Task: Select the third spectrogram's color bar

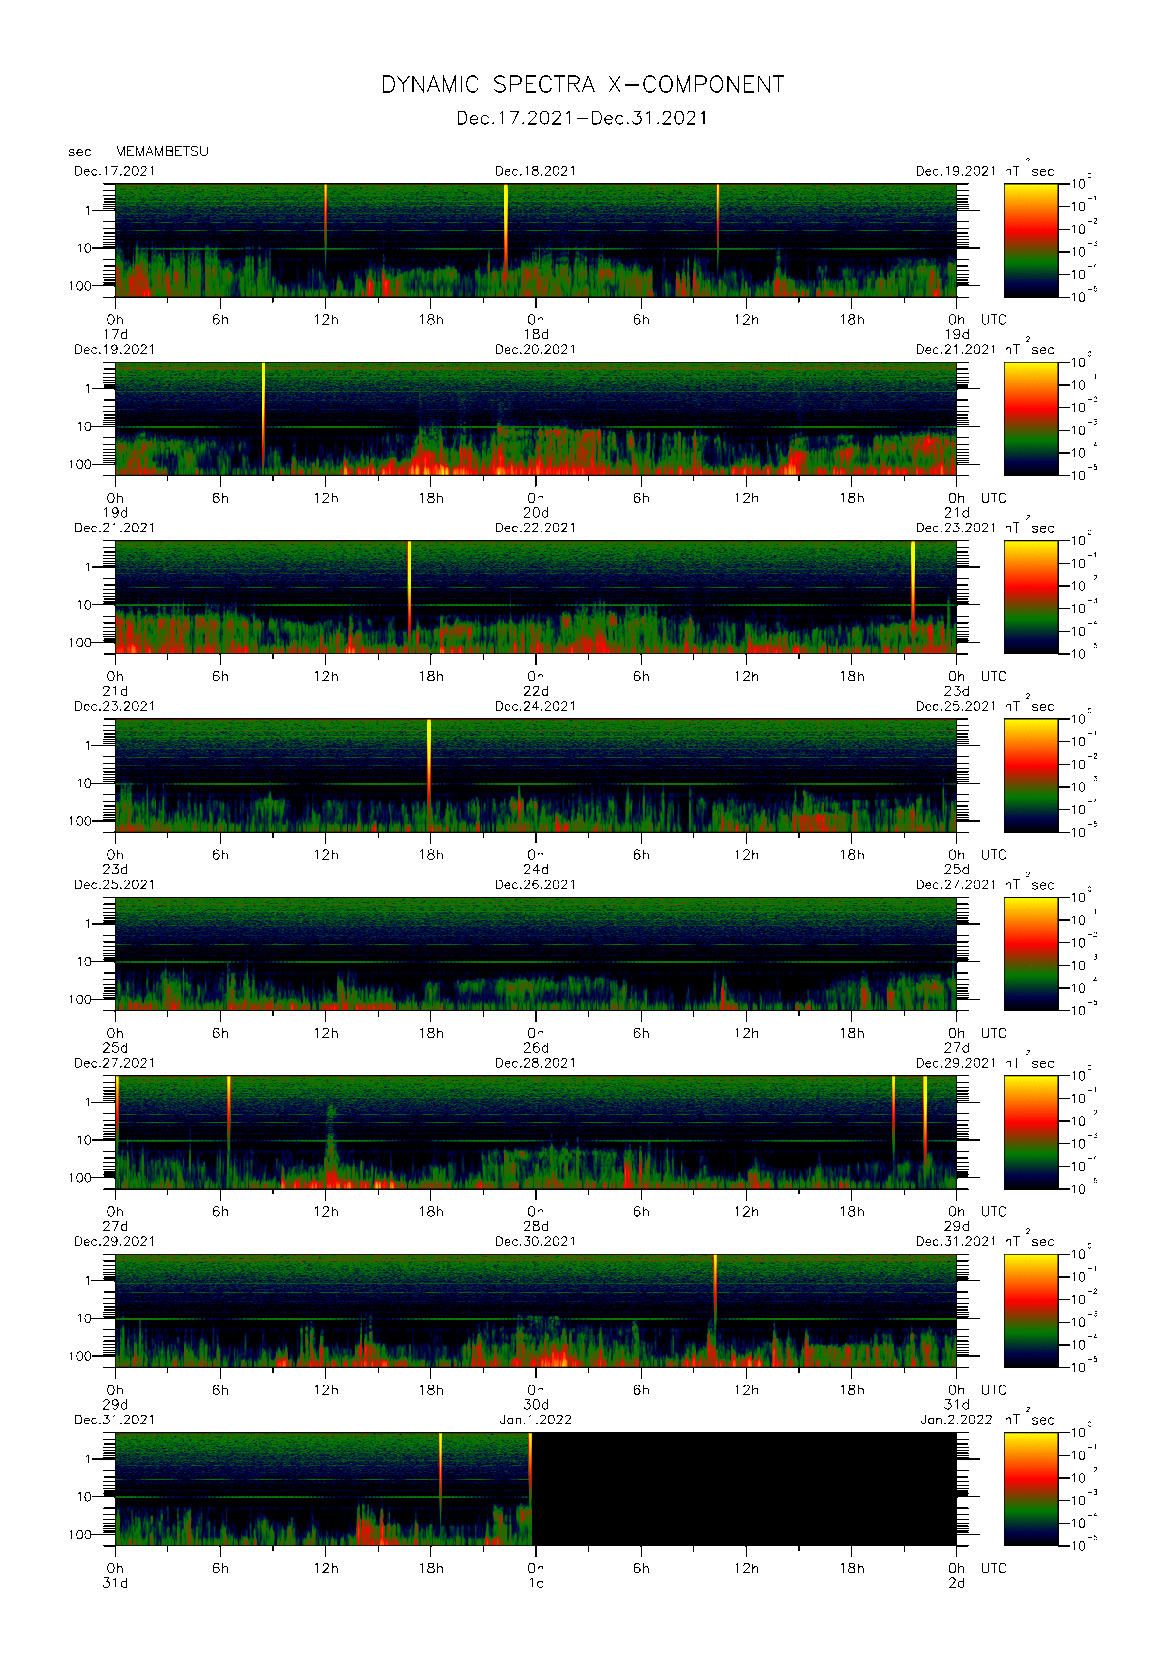Action: 1030,597
